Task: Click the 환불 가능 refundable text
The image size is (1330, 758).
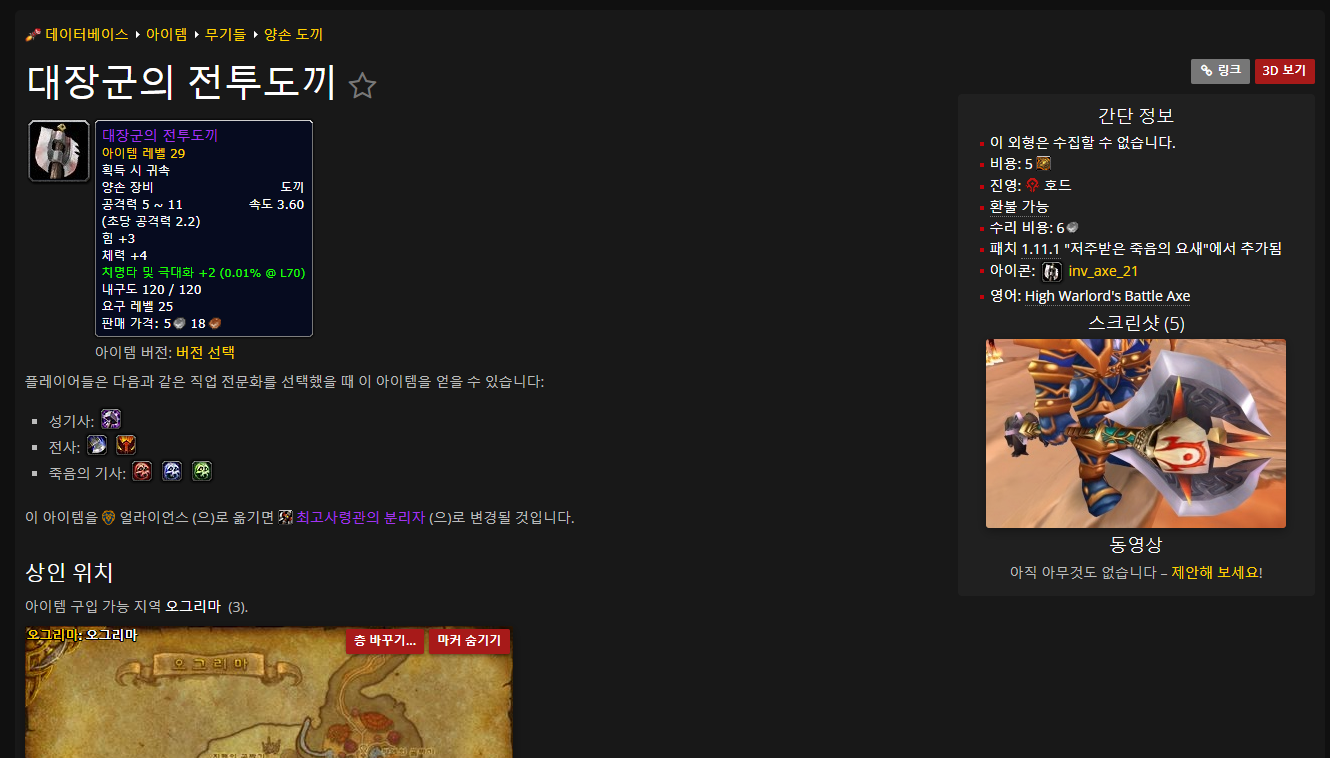Action: [x=1019, y=206]
